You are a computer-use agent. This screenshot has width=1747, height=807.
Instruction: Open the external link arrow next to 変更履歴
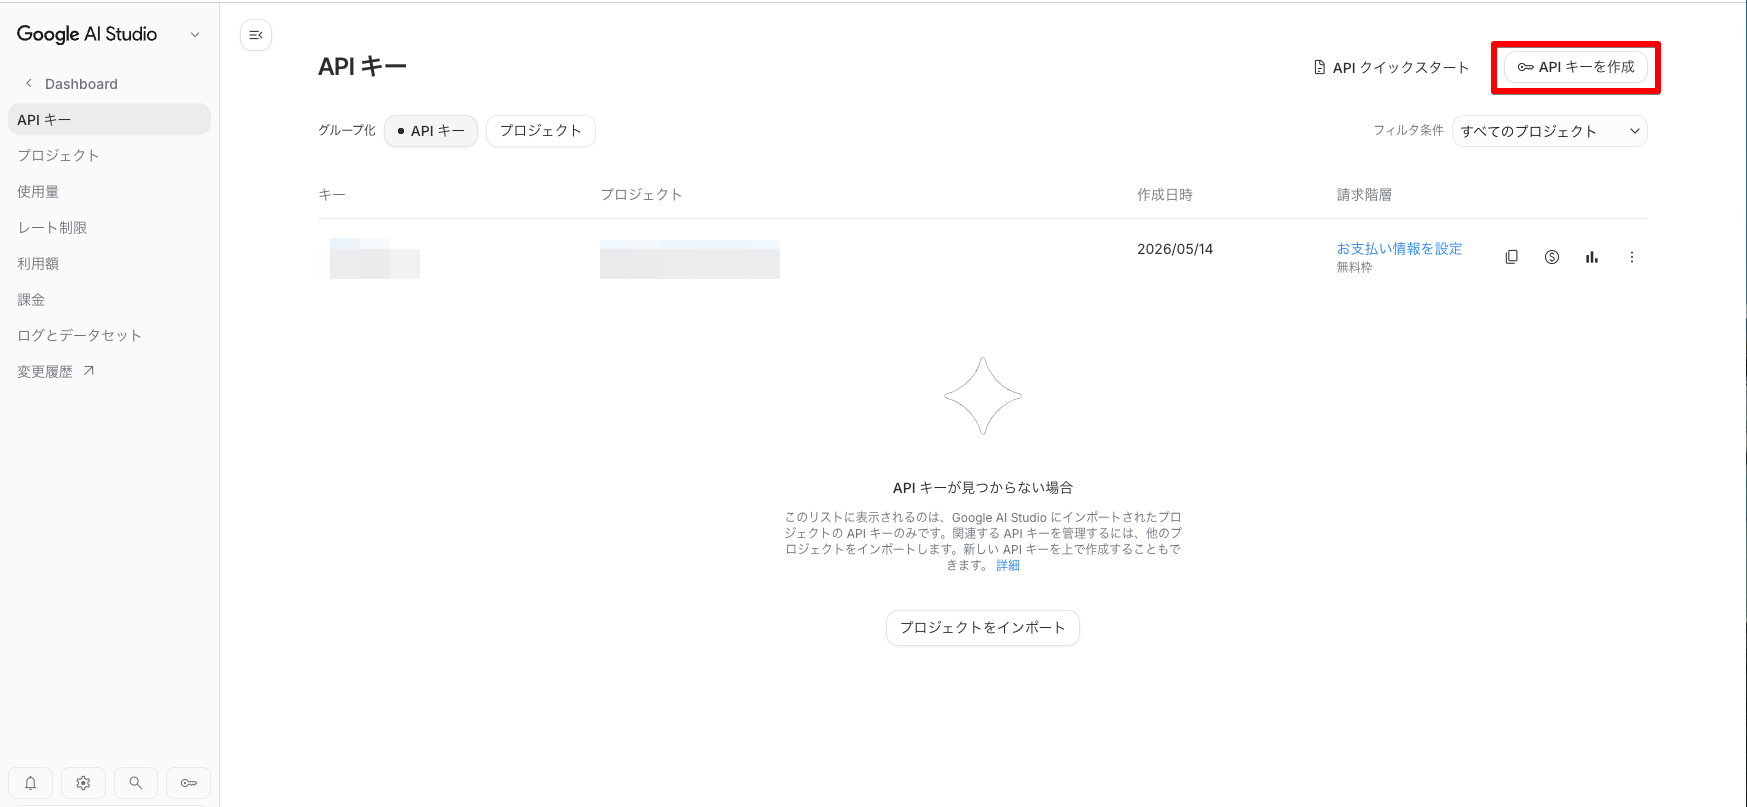[x=88, y=371]
